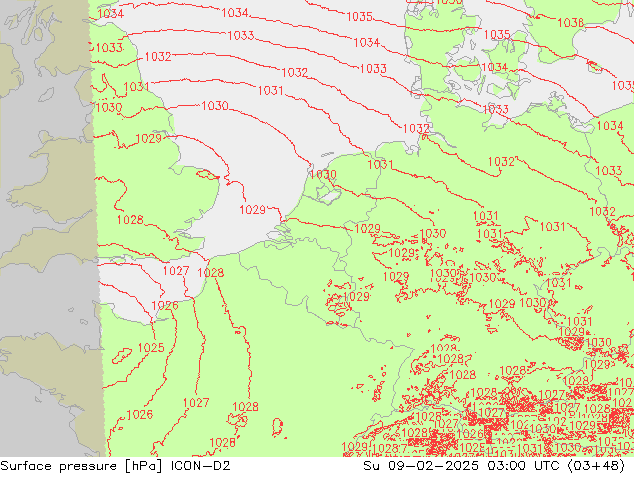Select the 1025 label beside the small closed contour
634x490 pixels.
tap(151, 348)
